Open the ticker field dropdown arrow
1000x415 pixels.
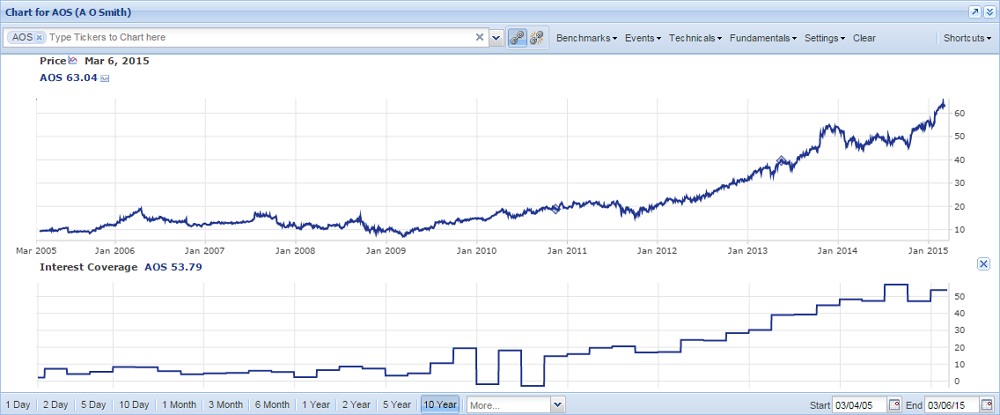pyautogui.click(x=497, y=38)
